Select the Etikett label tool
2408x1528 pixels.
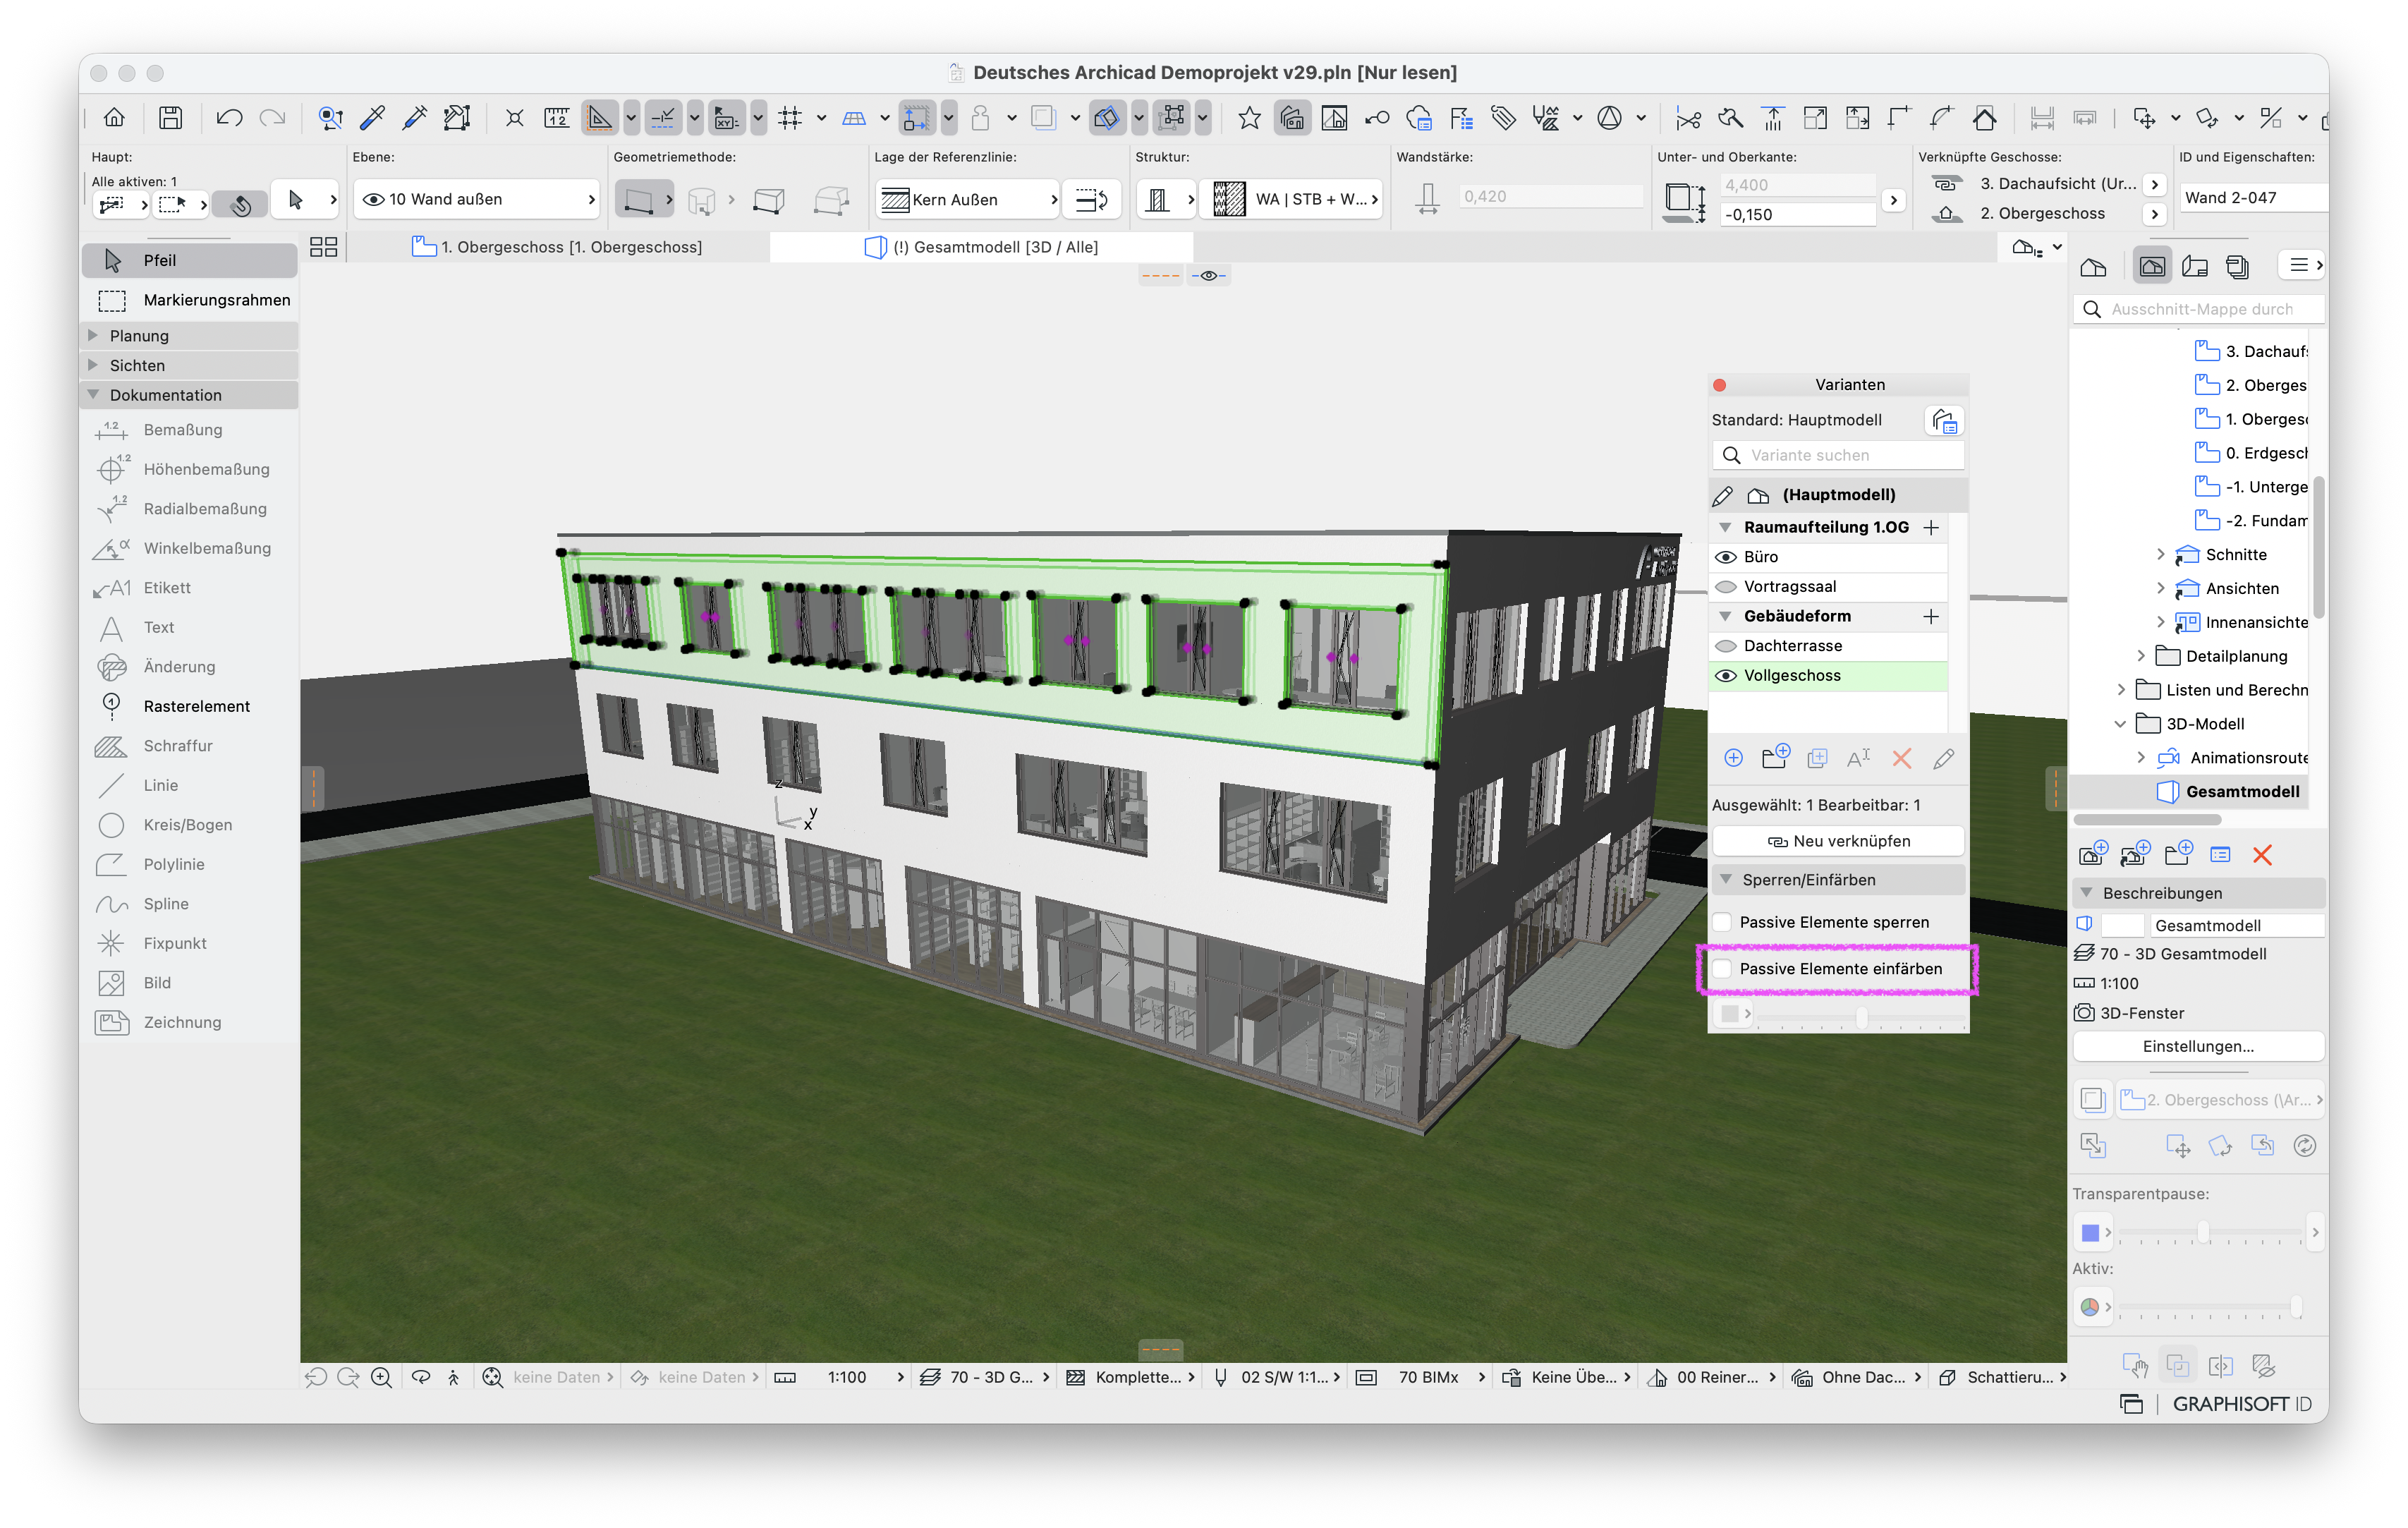[190, 588]
